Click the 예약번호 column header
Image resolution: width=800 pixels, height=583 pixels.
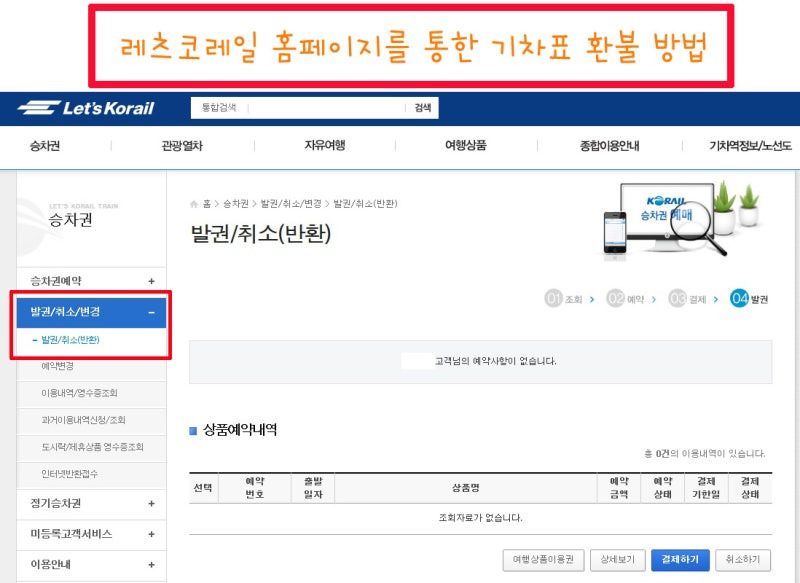255,488
